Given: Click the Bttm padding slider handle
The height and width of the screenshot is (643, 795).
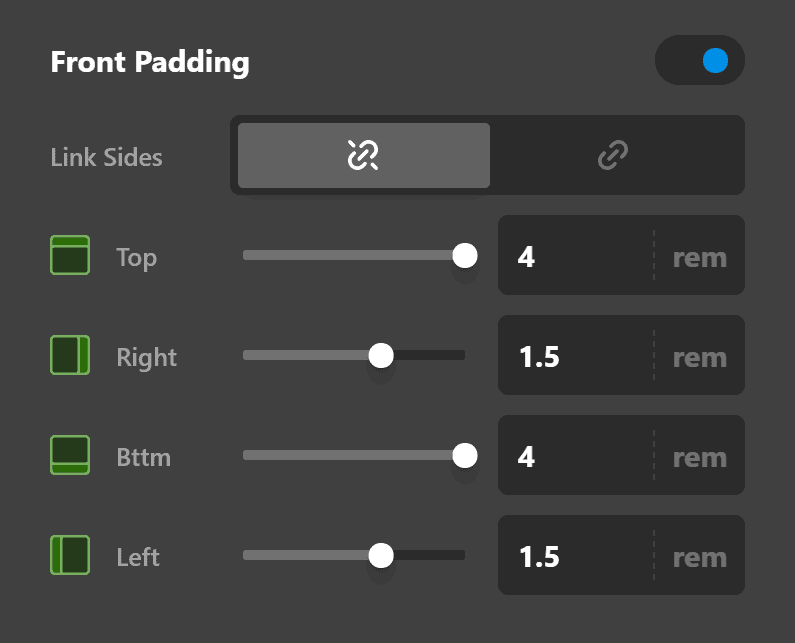Looking at the screenshot, I should tap(464, 456).
